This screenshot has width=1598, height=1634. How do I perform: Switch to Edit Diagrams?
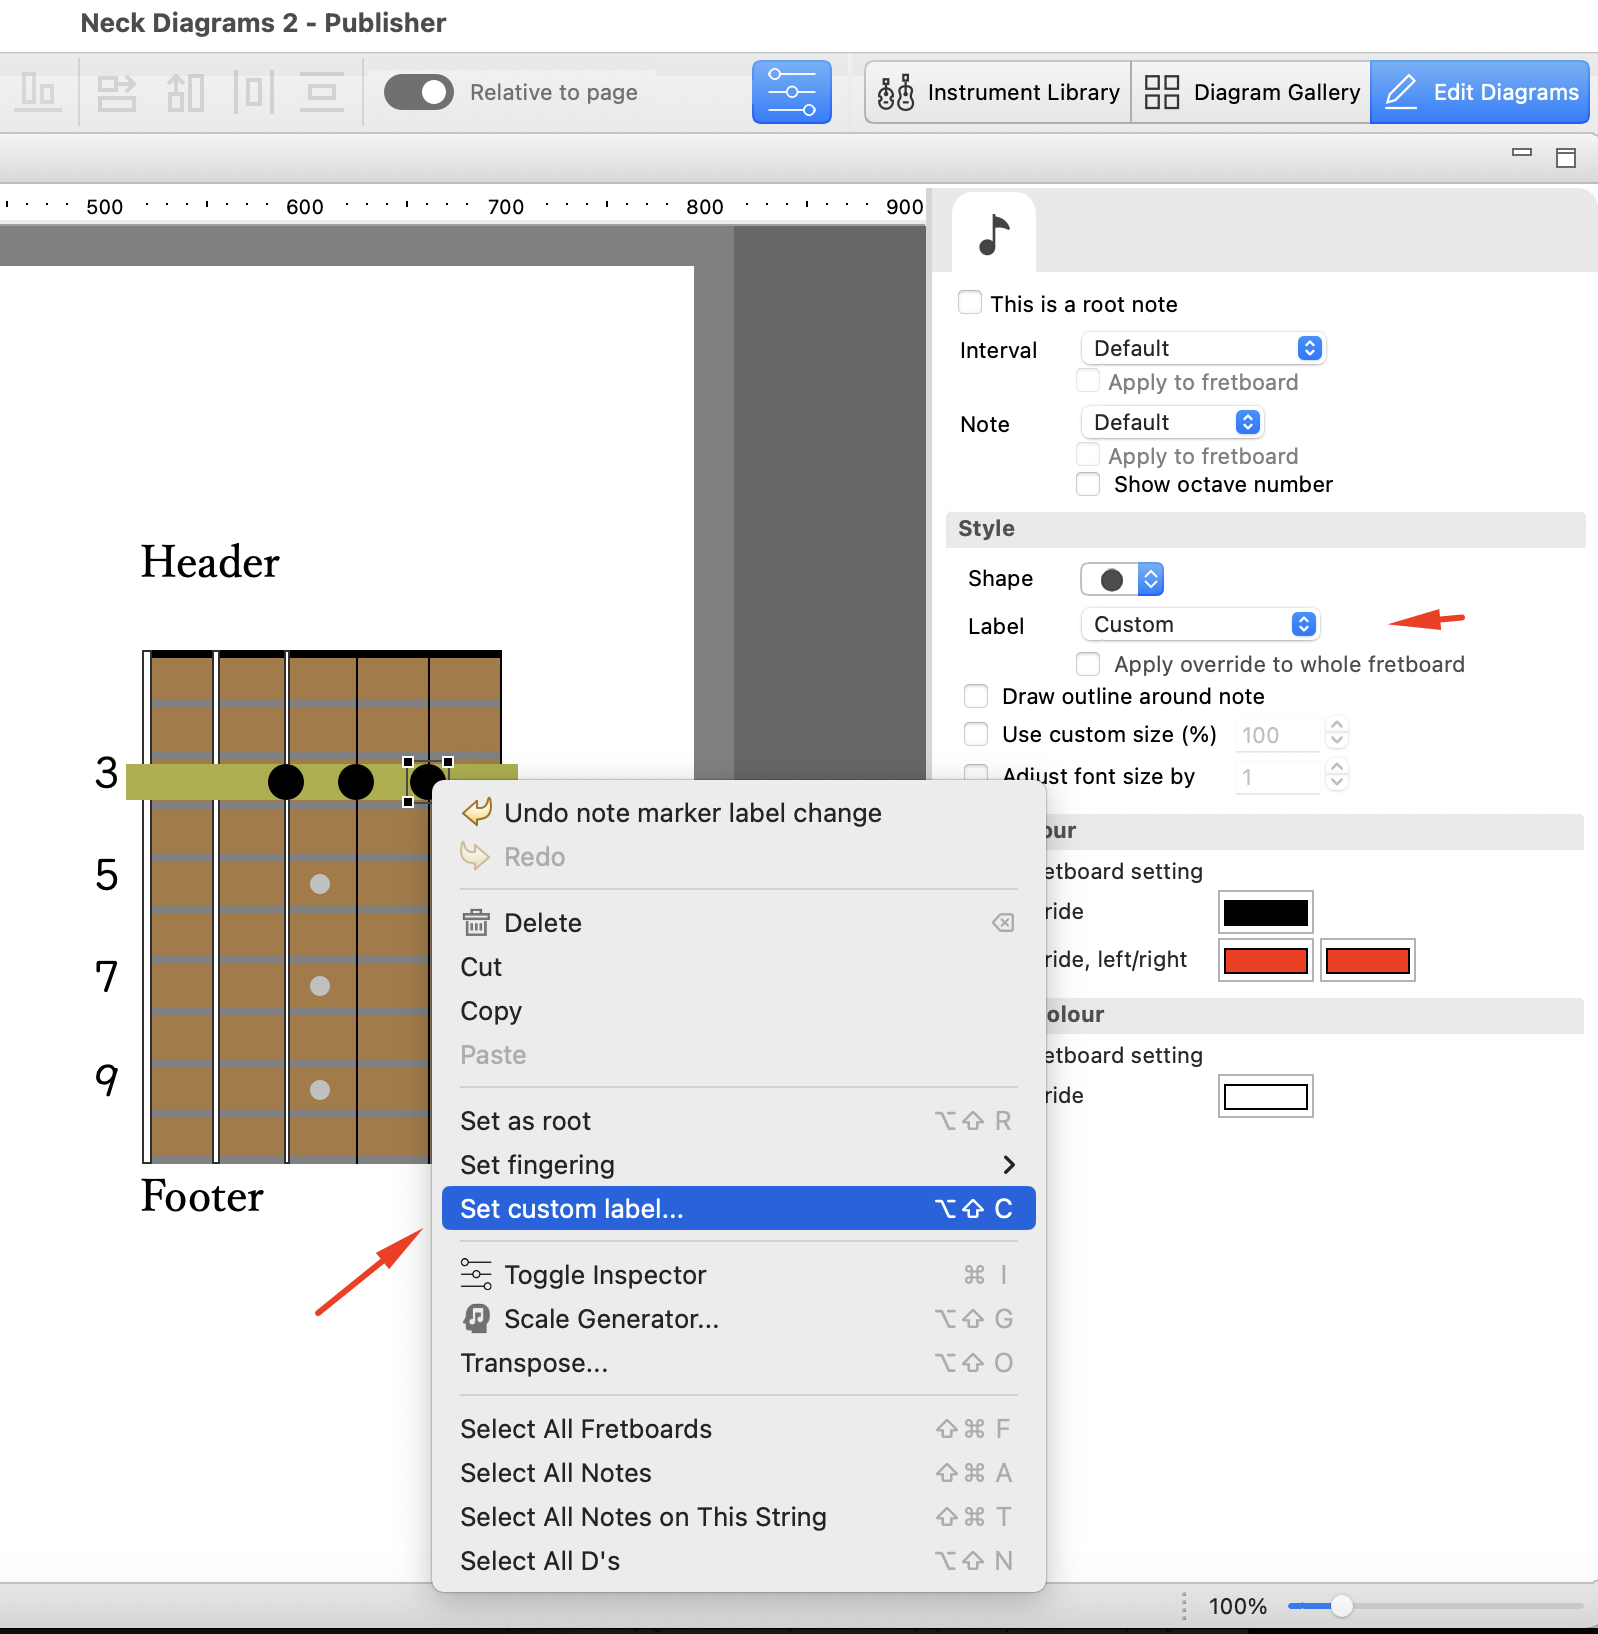coord(1479,92)
